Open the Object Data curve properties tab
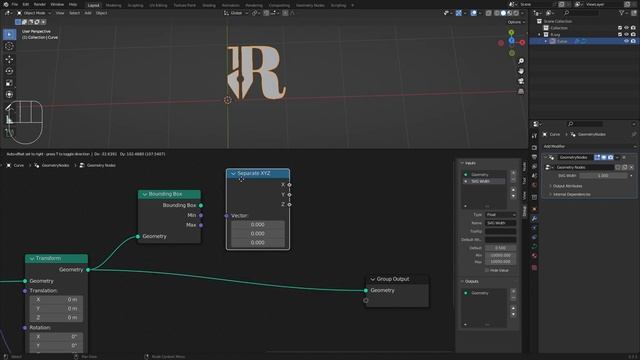640x360 pixels. [x=534, y=247]
